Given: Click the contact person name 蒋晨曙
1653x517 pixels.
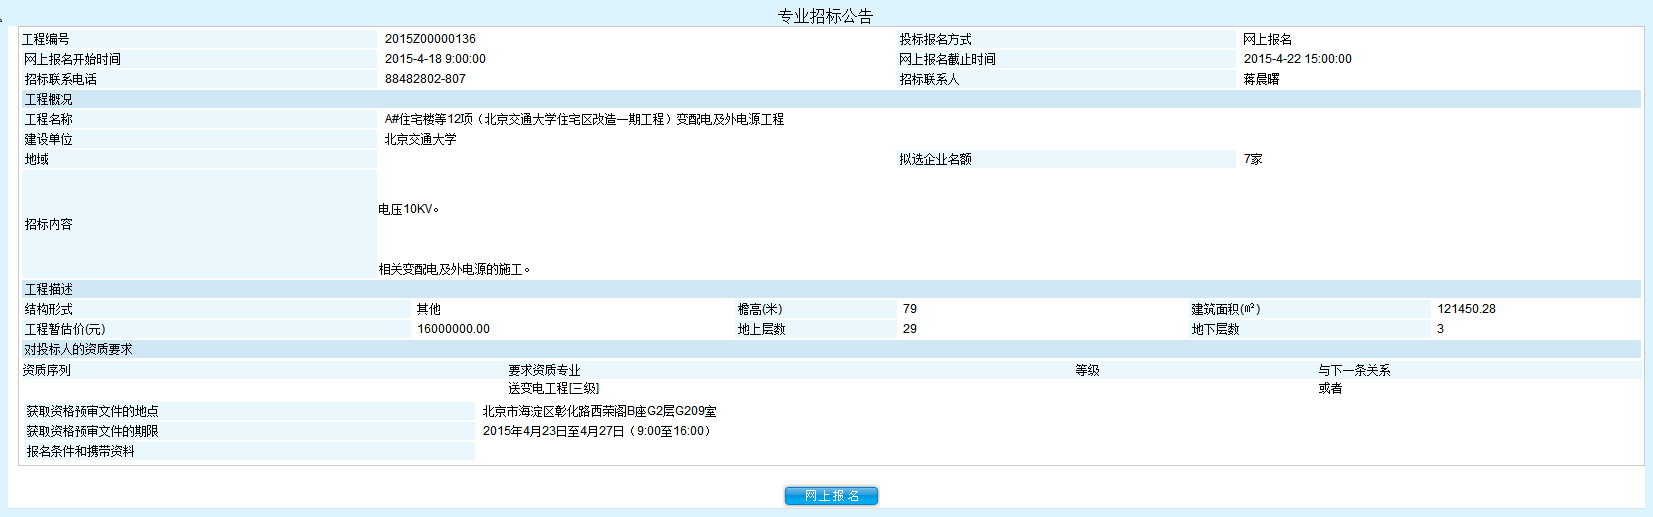Looking at the screenshot, I should click(x=1261, y=79).
